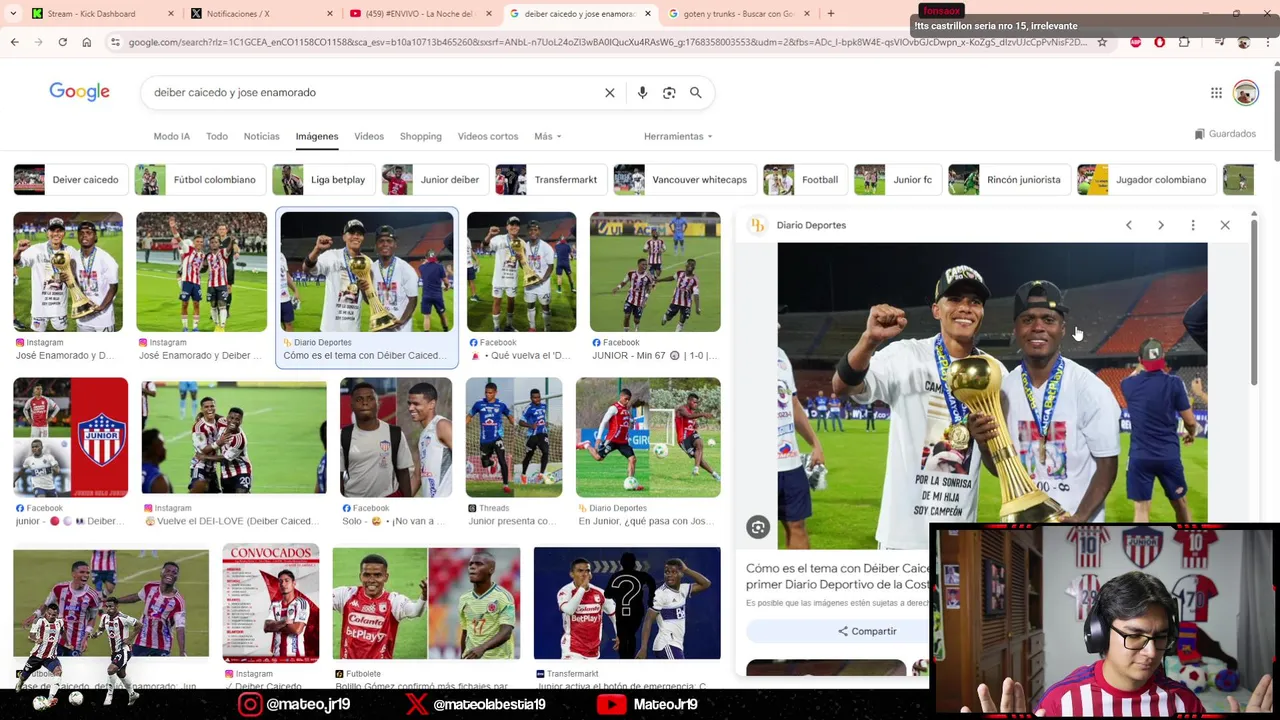Click the Compartir share button
Image resolution: width=1280 pixels, height=720 pixels.
click(867, 631)
